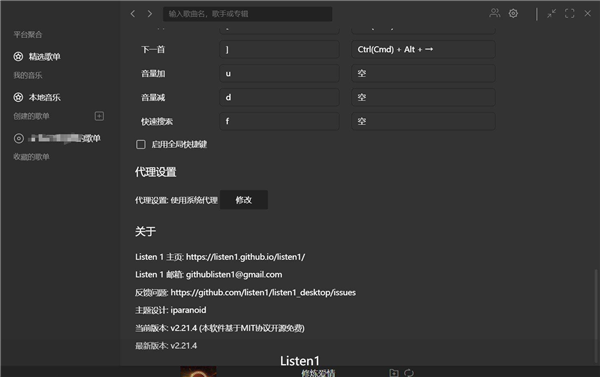This screenshot has height=377, width=600.
Task: Edit the 音量加 shortcut field showing u
Action: [x=279, y=73]
